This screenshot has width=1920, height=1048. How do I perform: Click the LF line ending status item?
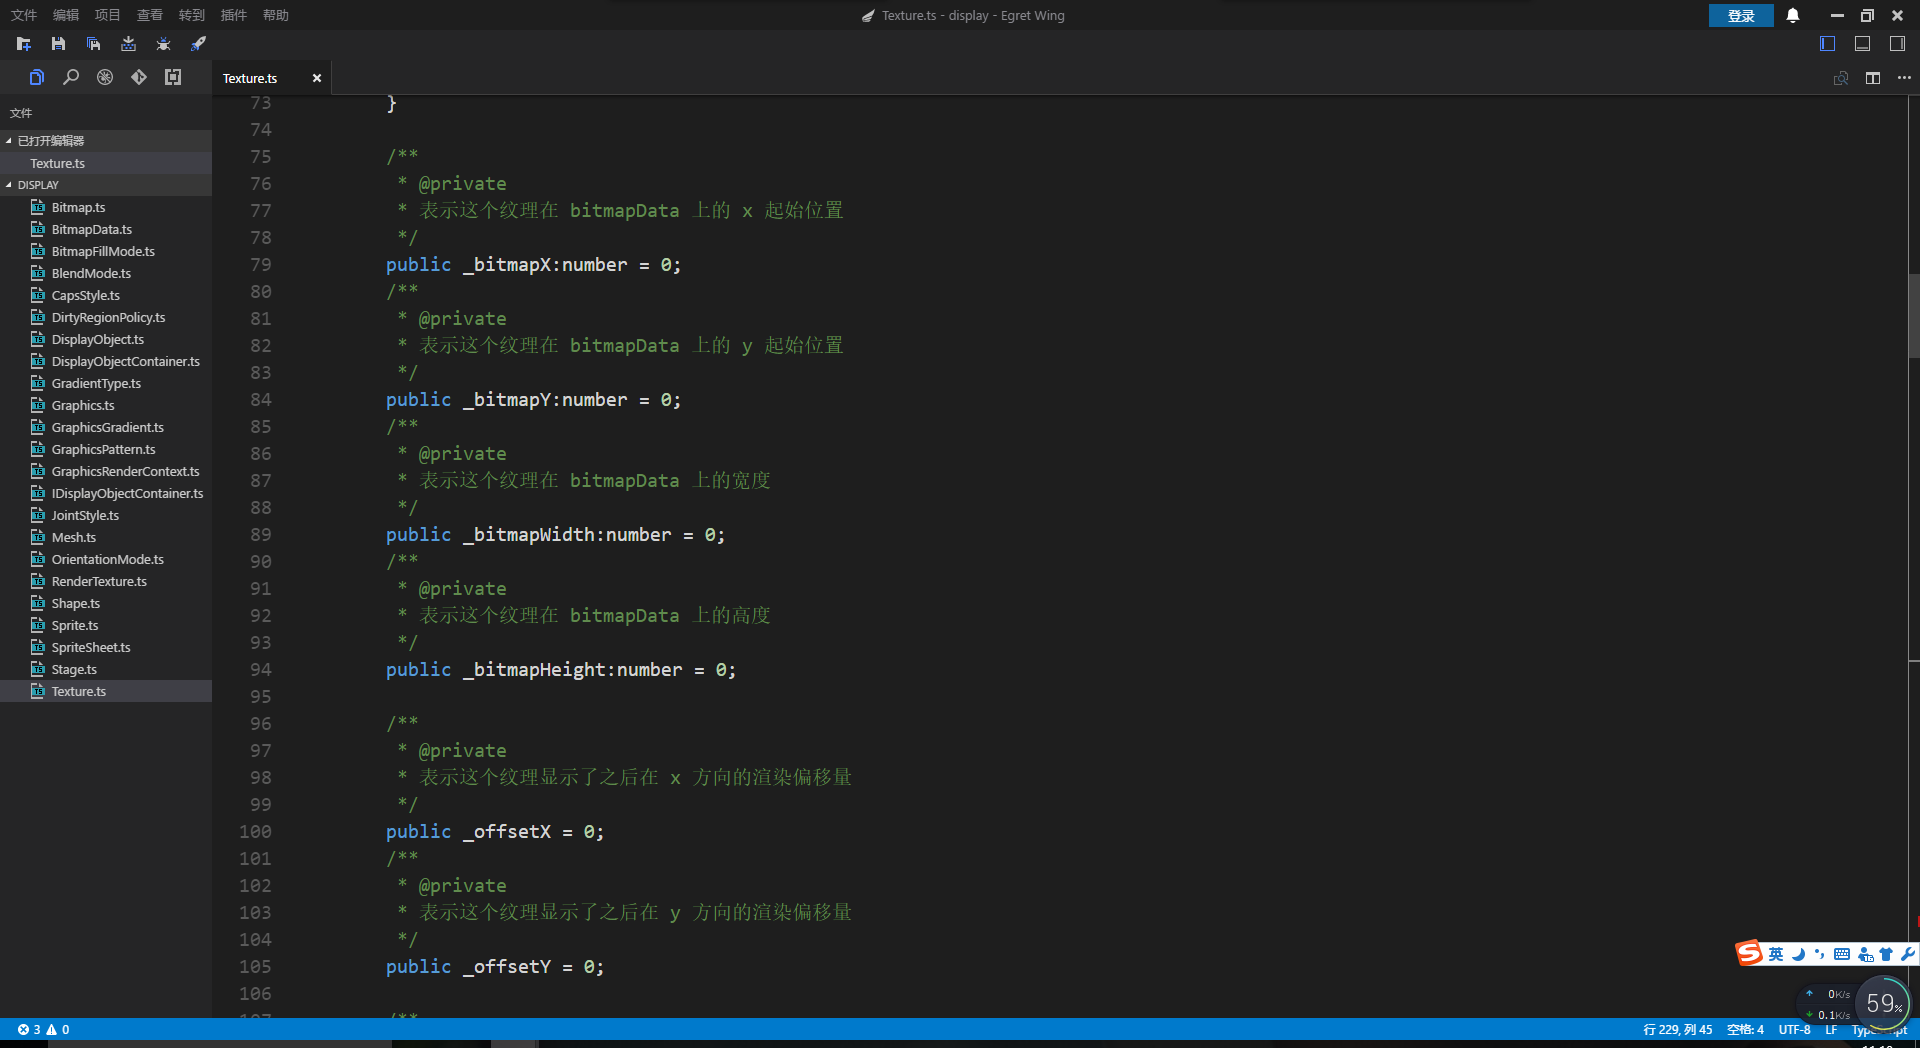coord(1831,1029)
